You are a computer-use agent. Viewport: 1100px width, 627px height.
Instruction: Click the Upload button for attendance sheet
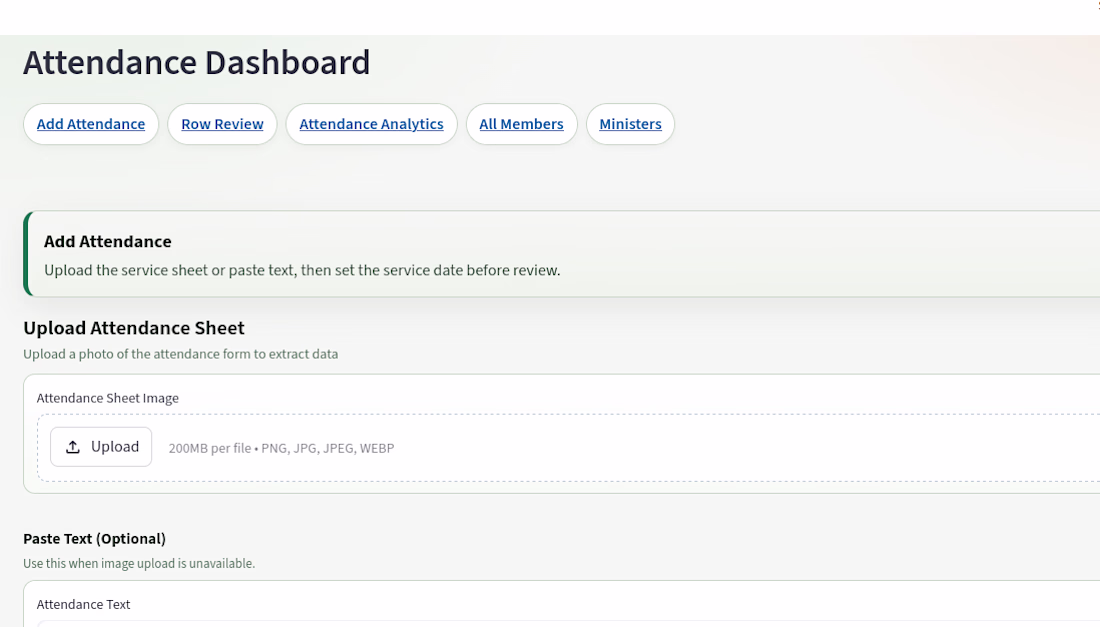pos(101,447)
